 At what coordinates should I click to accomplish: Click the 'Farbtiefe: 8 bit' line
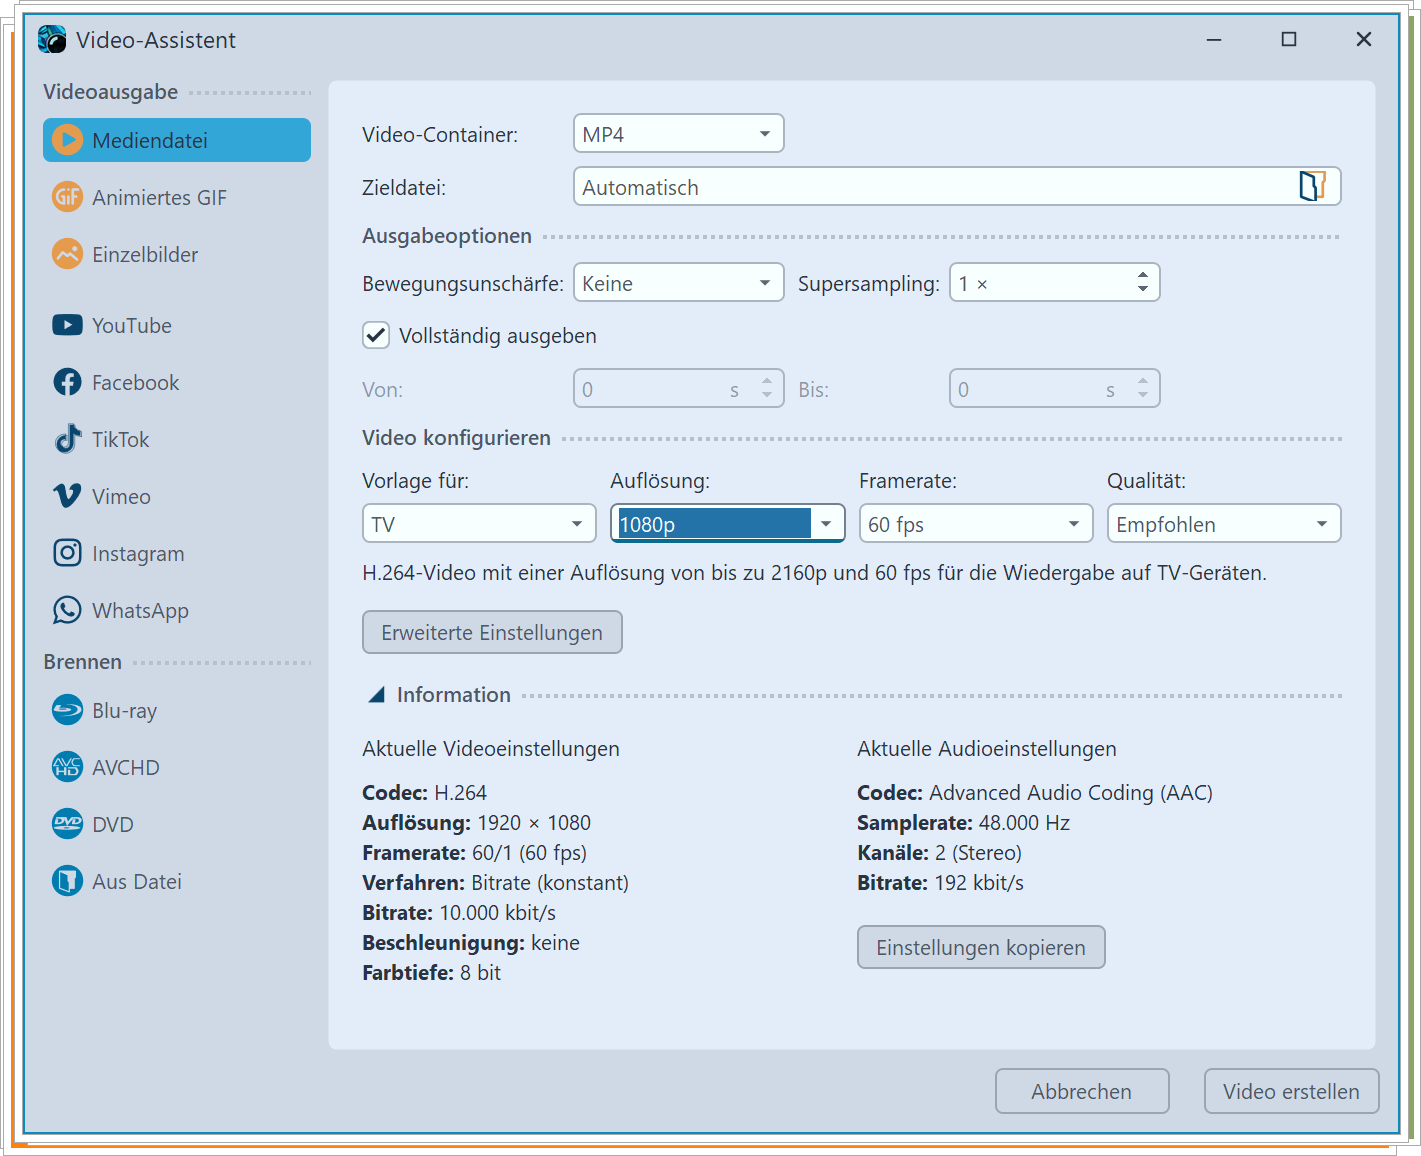(432, 973)
